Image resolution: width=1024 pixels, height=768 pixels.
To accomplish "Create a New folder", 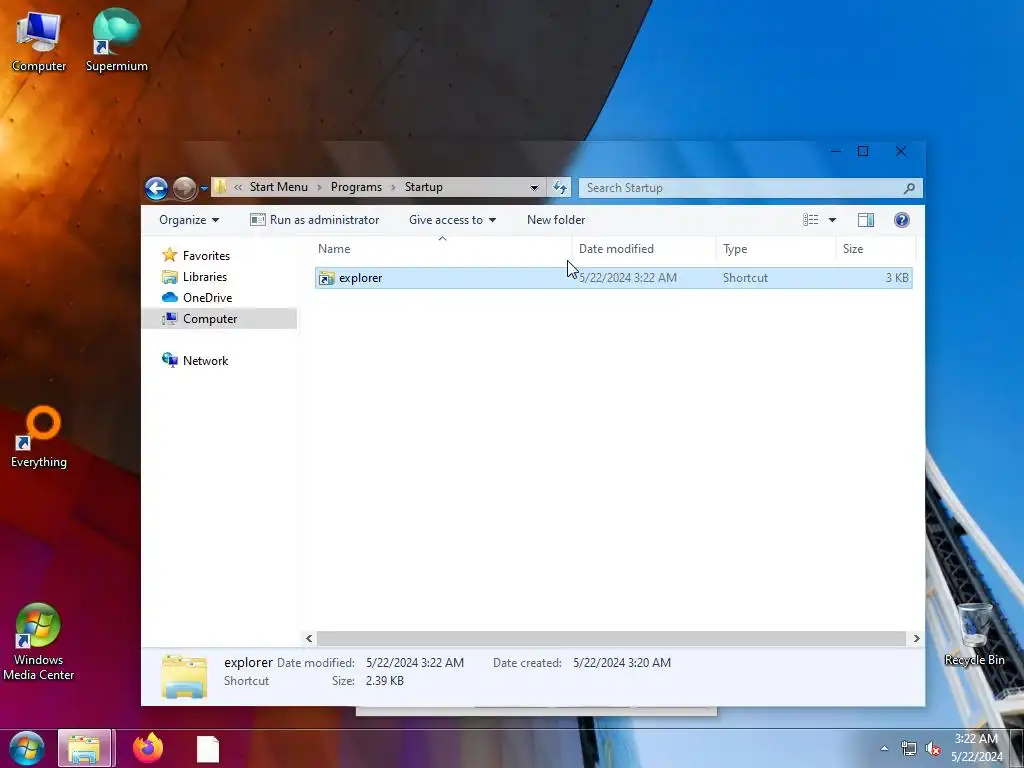I will tap(556, 220).
